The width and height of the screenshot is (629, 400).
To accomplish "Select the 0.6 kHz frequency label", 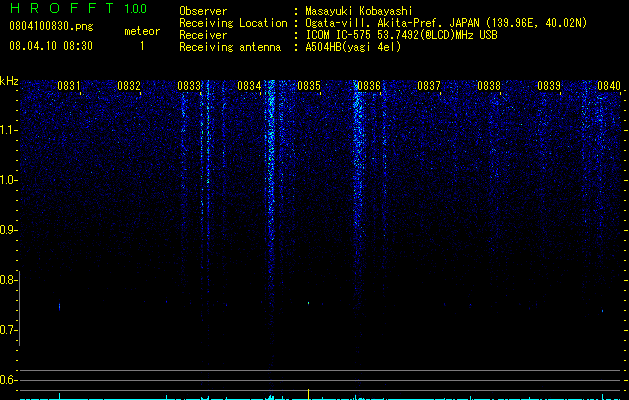I will click(x=8, y=380).
